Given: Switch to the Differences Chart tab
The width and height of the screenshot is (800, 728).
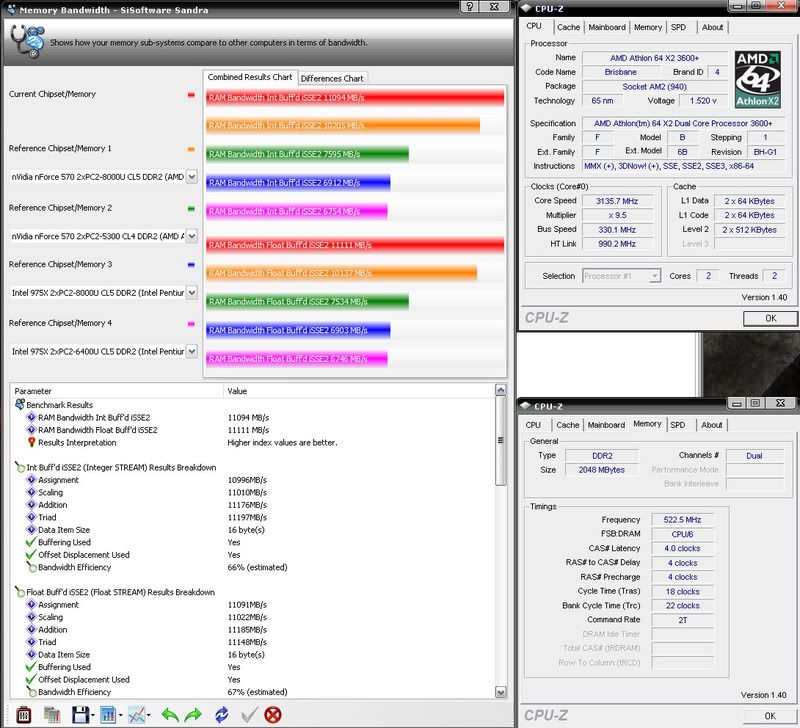Looking at the screenshot, I should (333, 78).
